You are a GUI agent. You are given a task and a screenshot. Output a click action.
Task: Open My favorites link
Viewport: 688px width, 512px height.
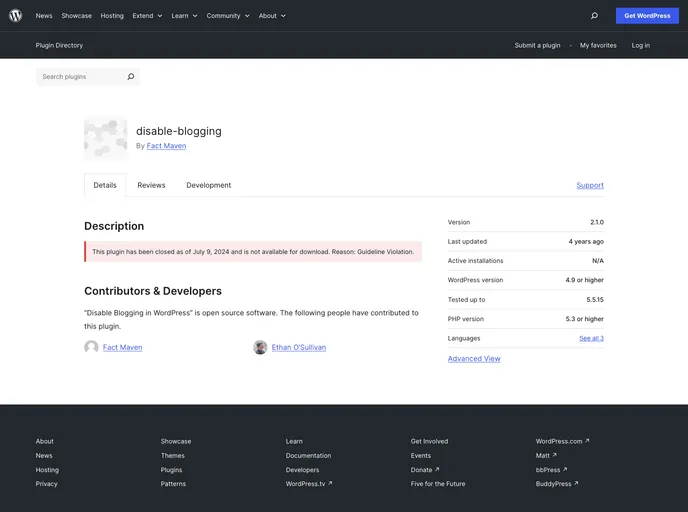pos(598,45)
